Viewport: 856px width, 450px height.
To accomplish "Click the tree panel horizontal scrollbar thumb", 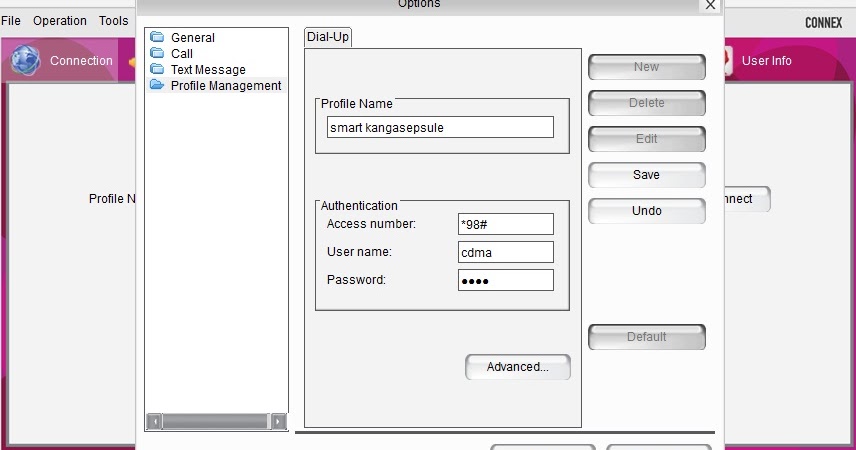I will coord(215,422).
